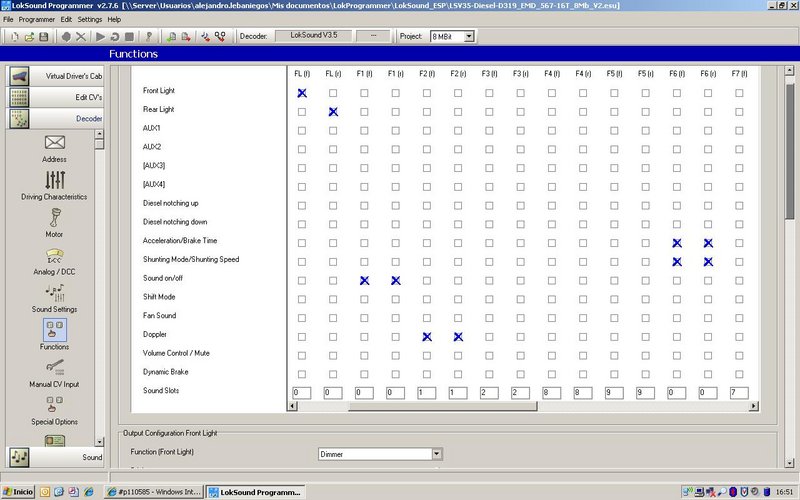Click the Sound Slots field for F2 (f)
This screenshot has width=800, height=500.
[x=426, y=393]
